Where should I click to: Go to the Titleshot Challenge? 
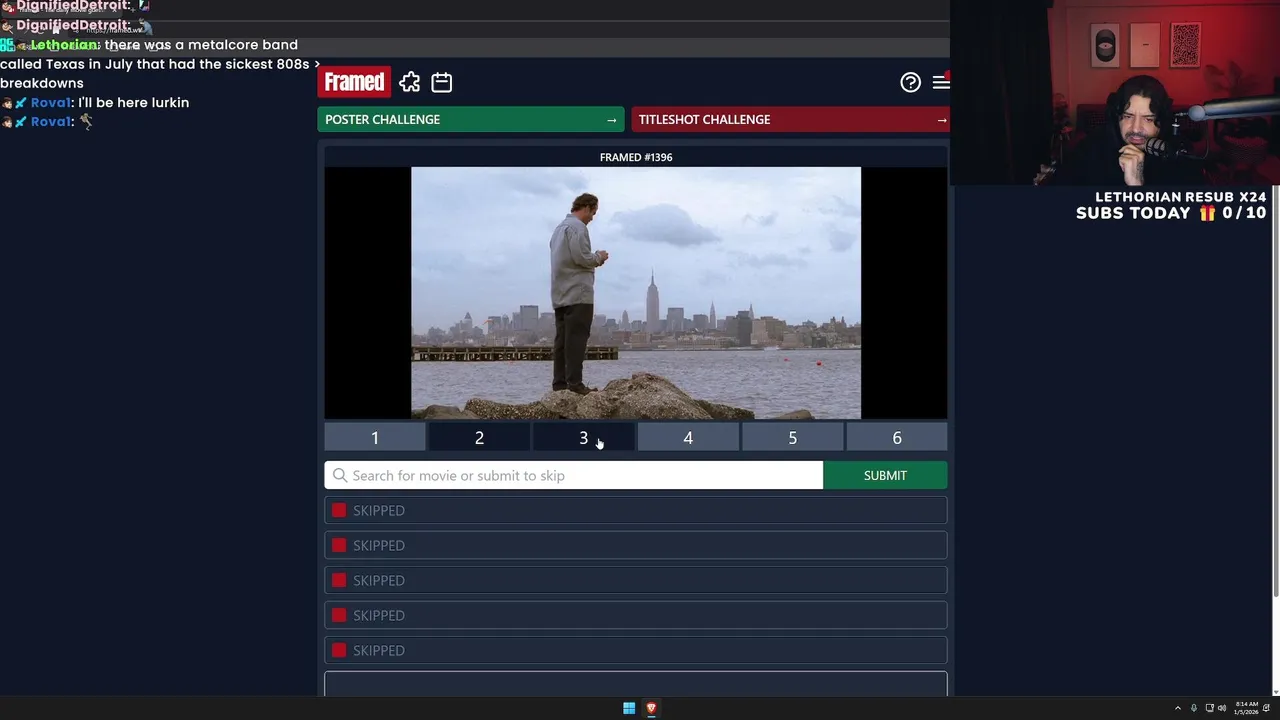coord(790,119)
